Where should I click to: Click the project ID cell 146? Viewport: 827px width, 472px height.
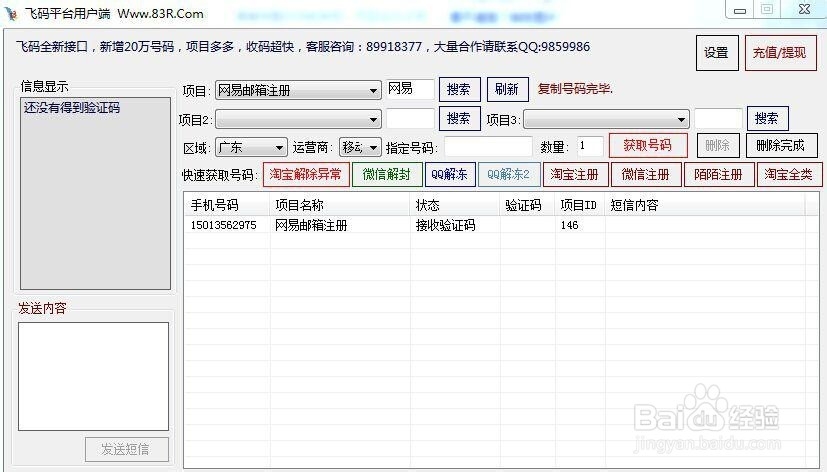pos(570,226)
